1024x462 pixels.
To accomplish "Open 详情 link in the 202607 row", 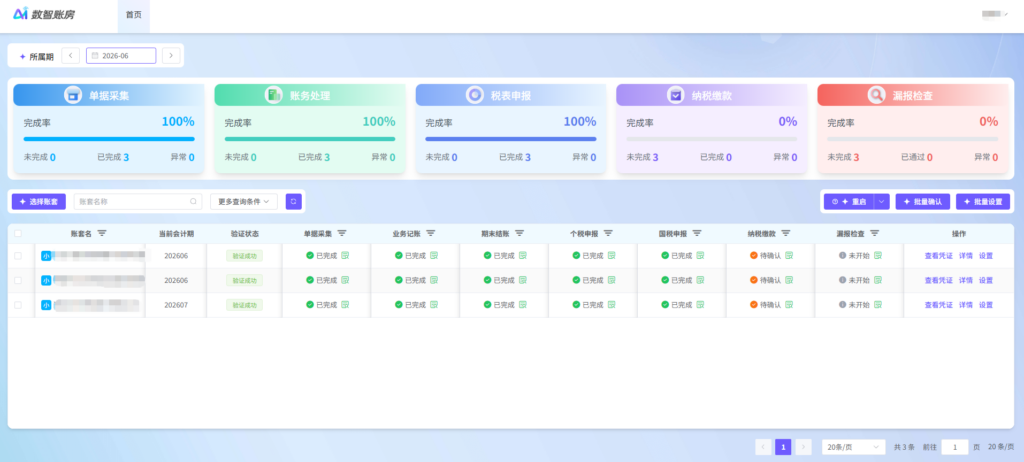I will 966,305.
